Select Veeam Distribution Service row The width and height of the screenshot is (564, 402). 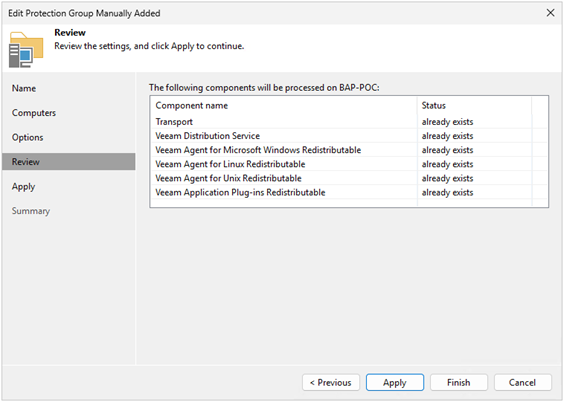point(349,136)
